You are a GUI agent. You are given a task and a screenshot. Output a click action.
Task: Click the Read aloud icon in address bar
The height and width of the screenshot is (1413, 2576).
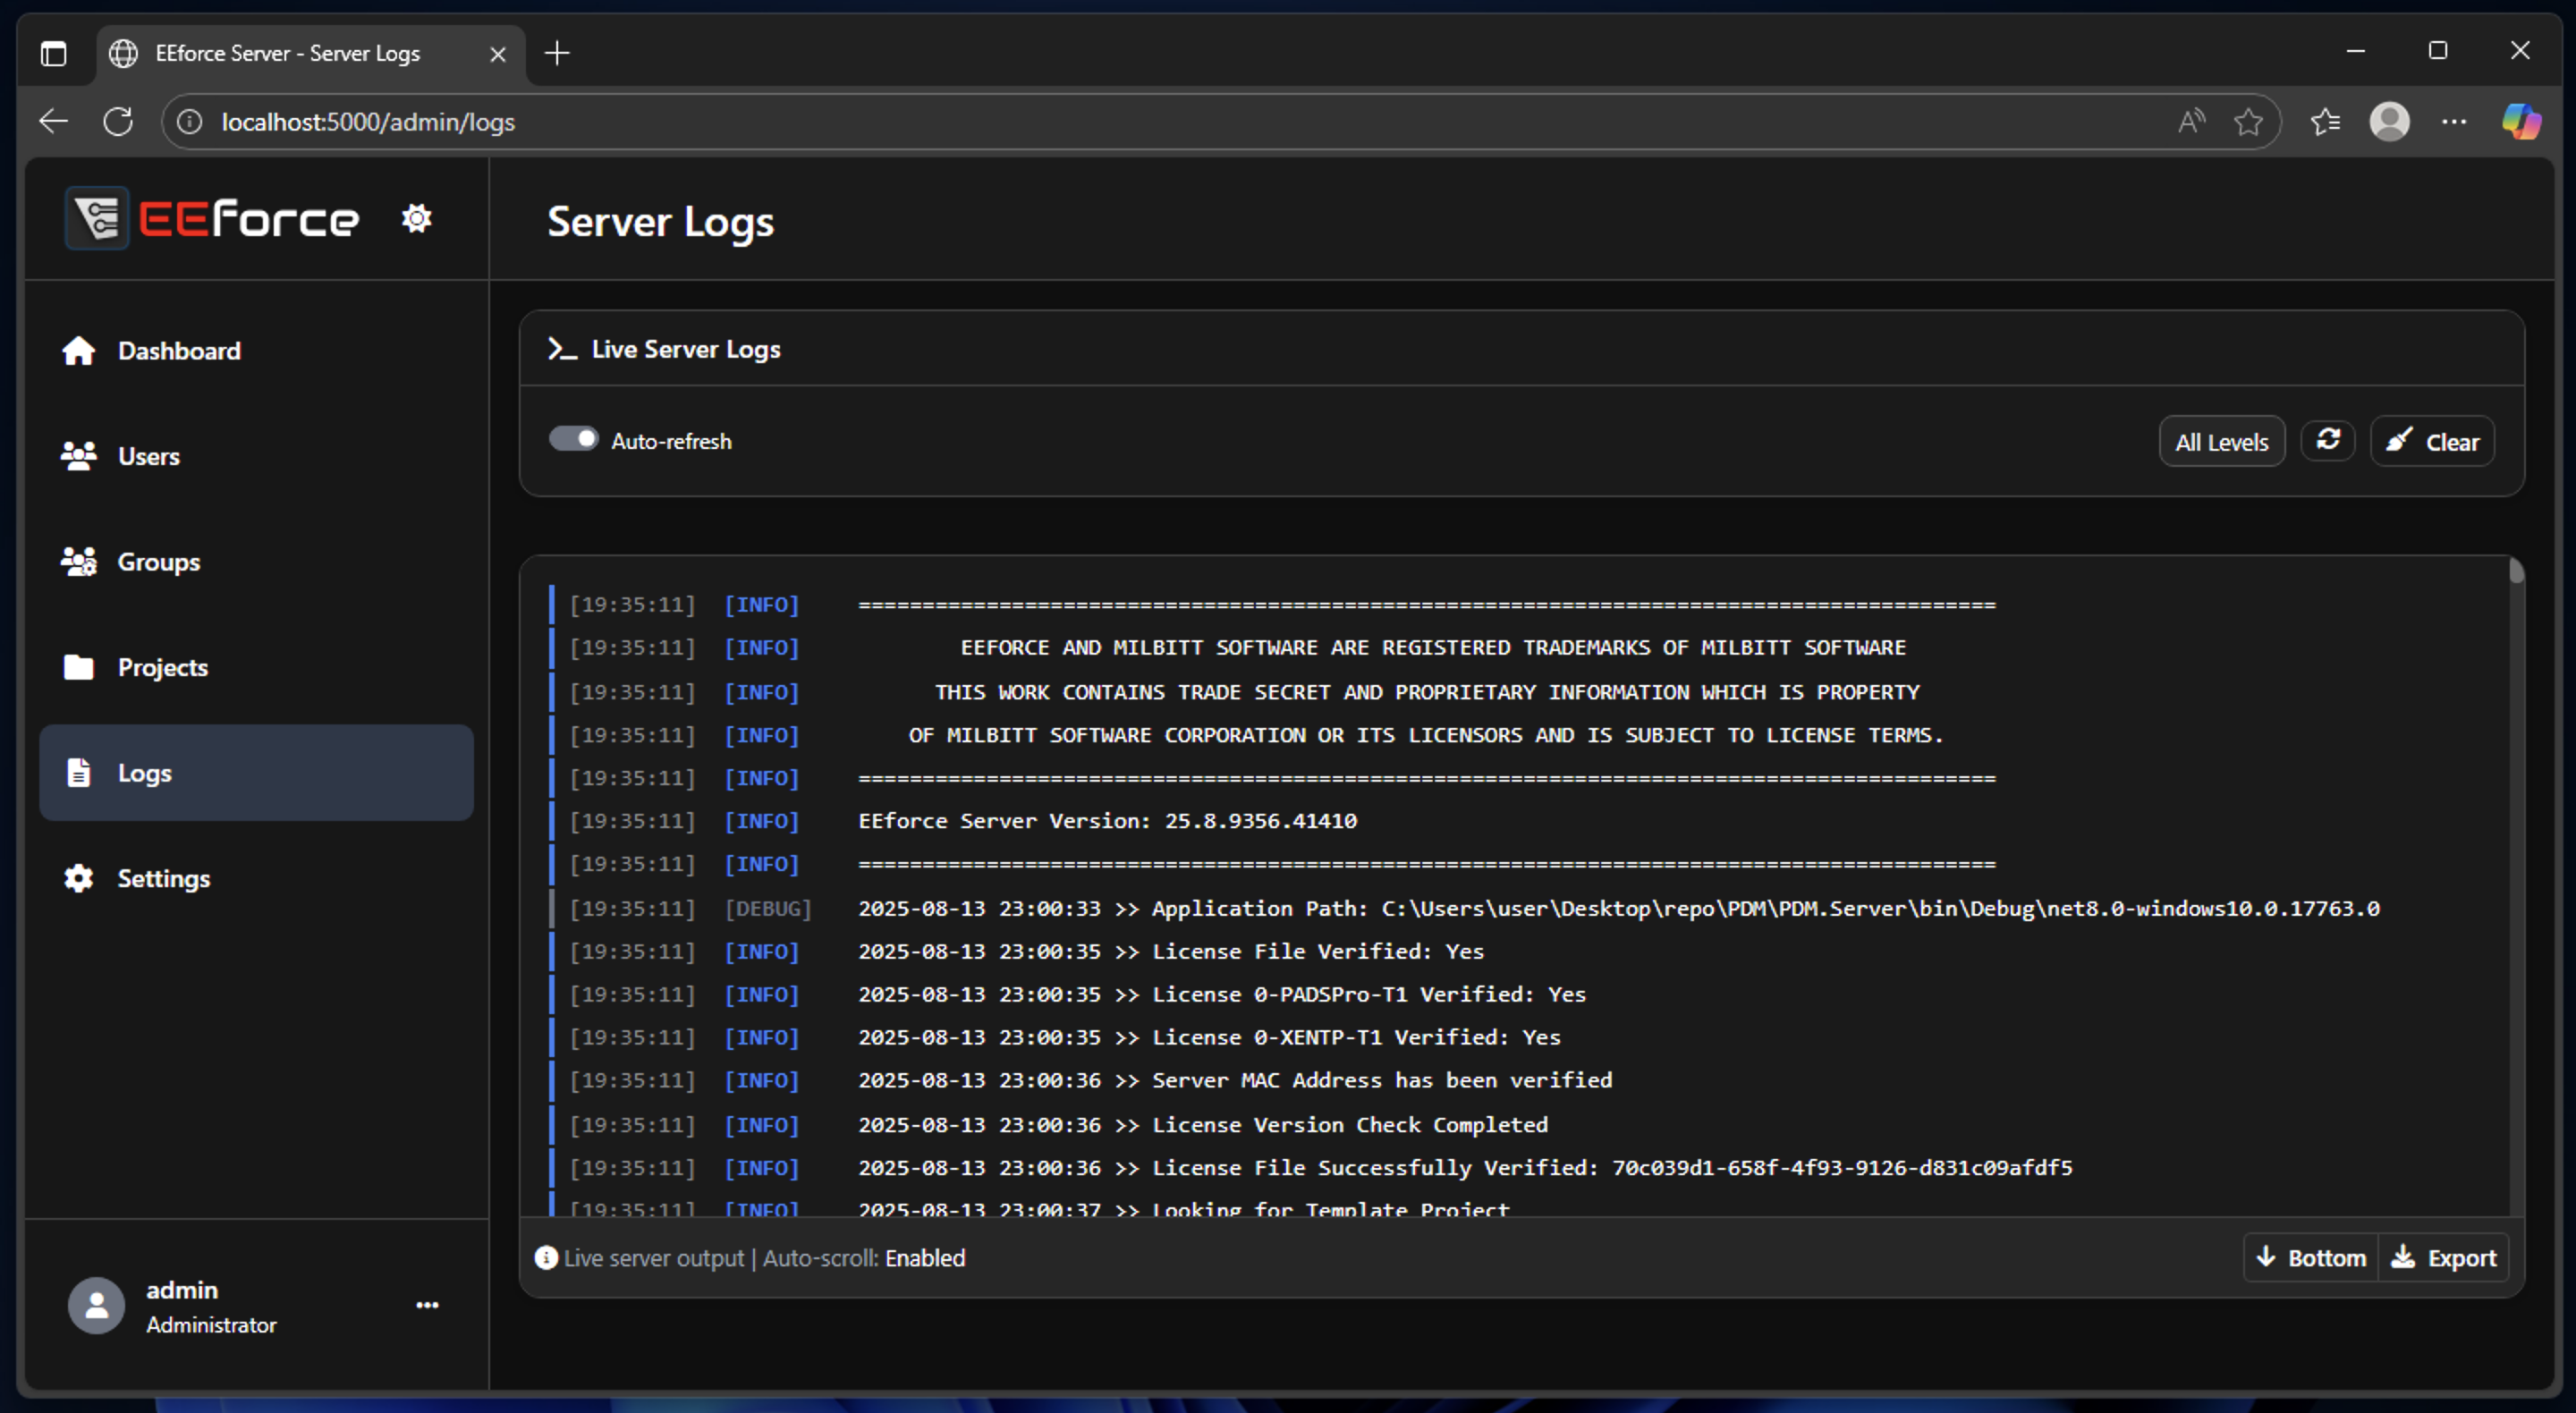pos(2192,122)
